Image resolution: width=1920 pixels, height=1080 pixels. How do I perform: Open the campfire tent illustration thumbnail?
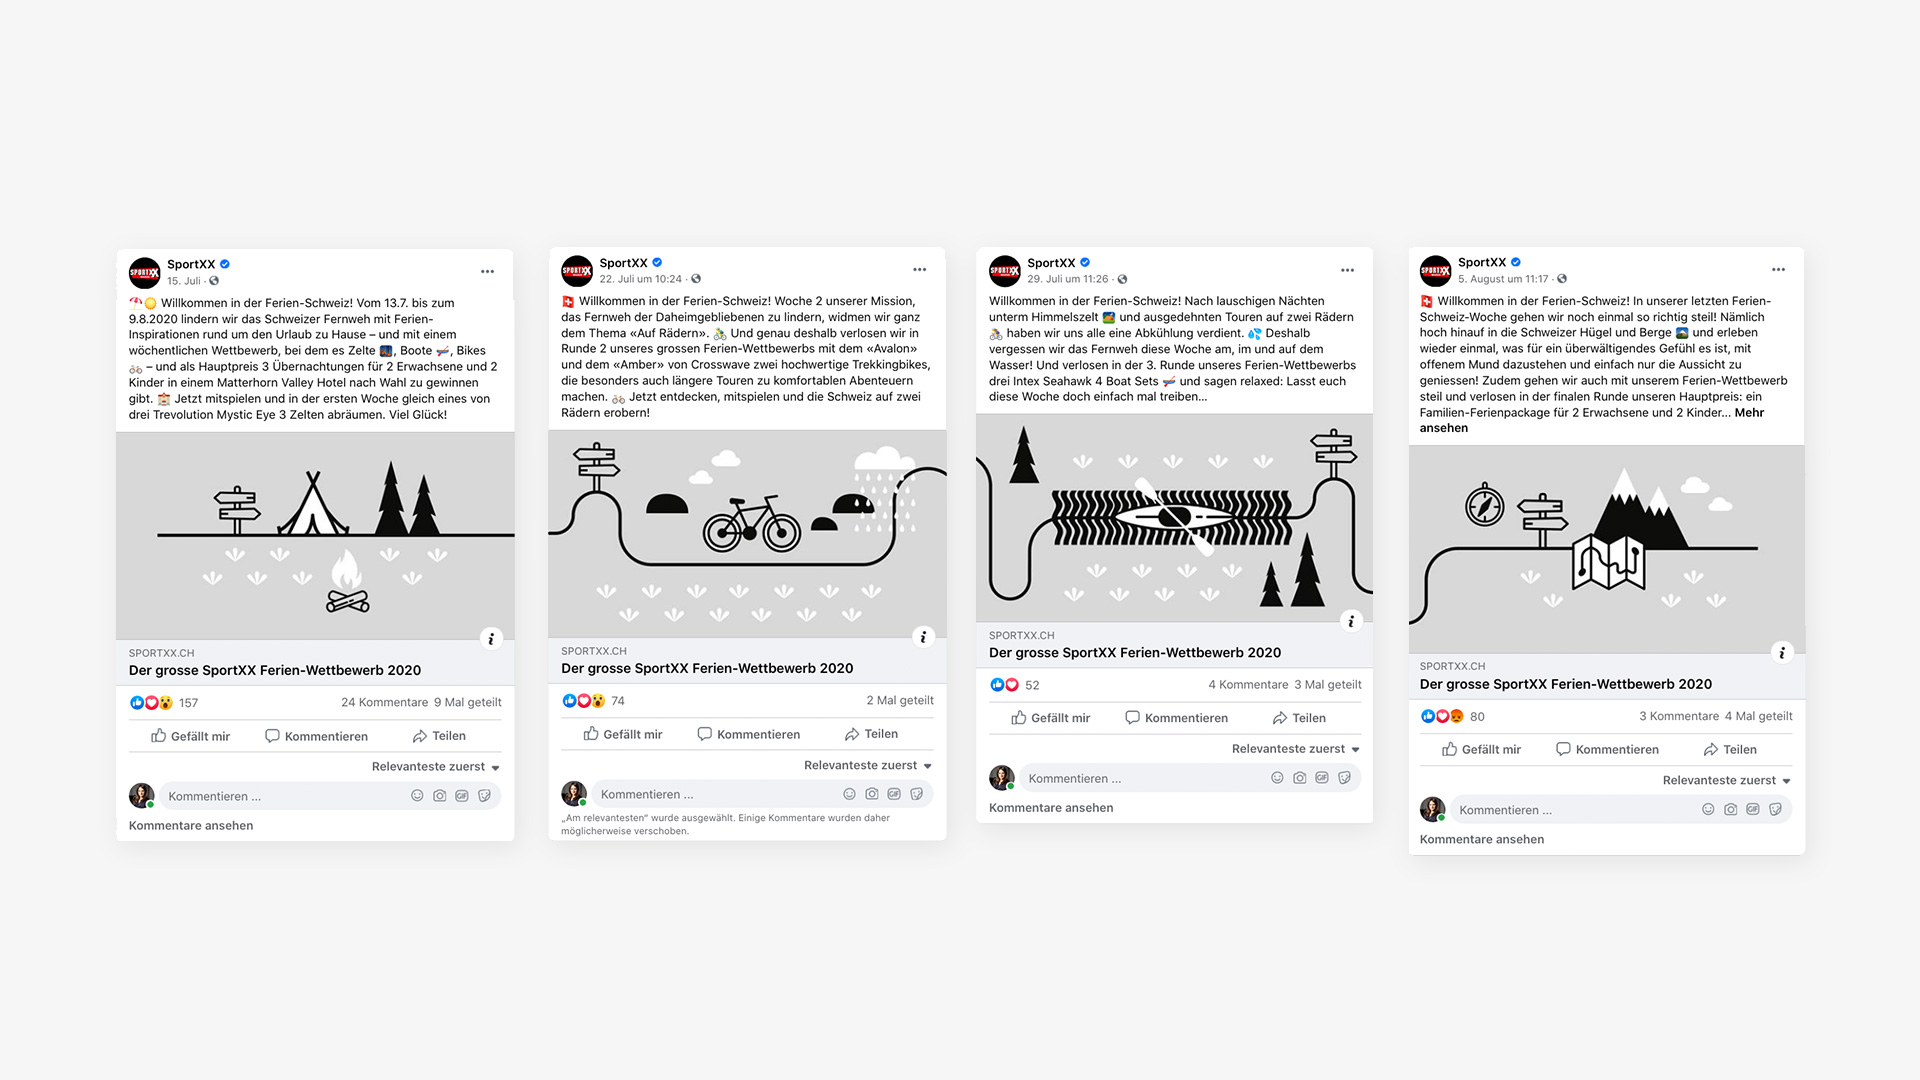tap(315, 536)
